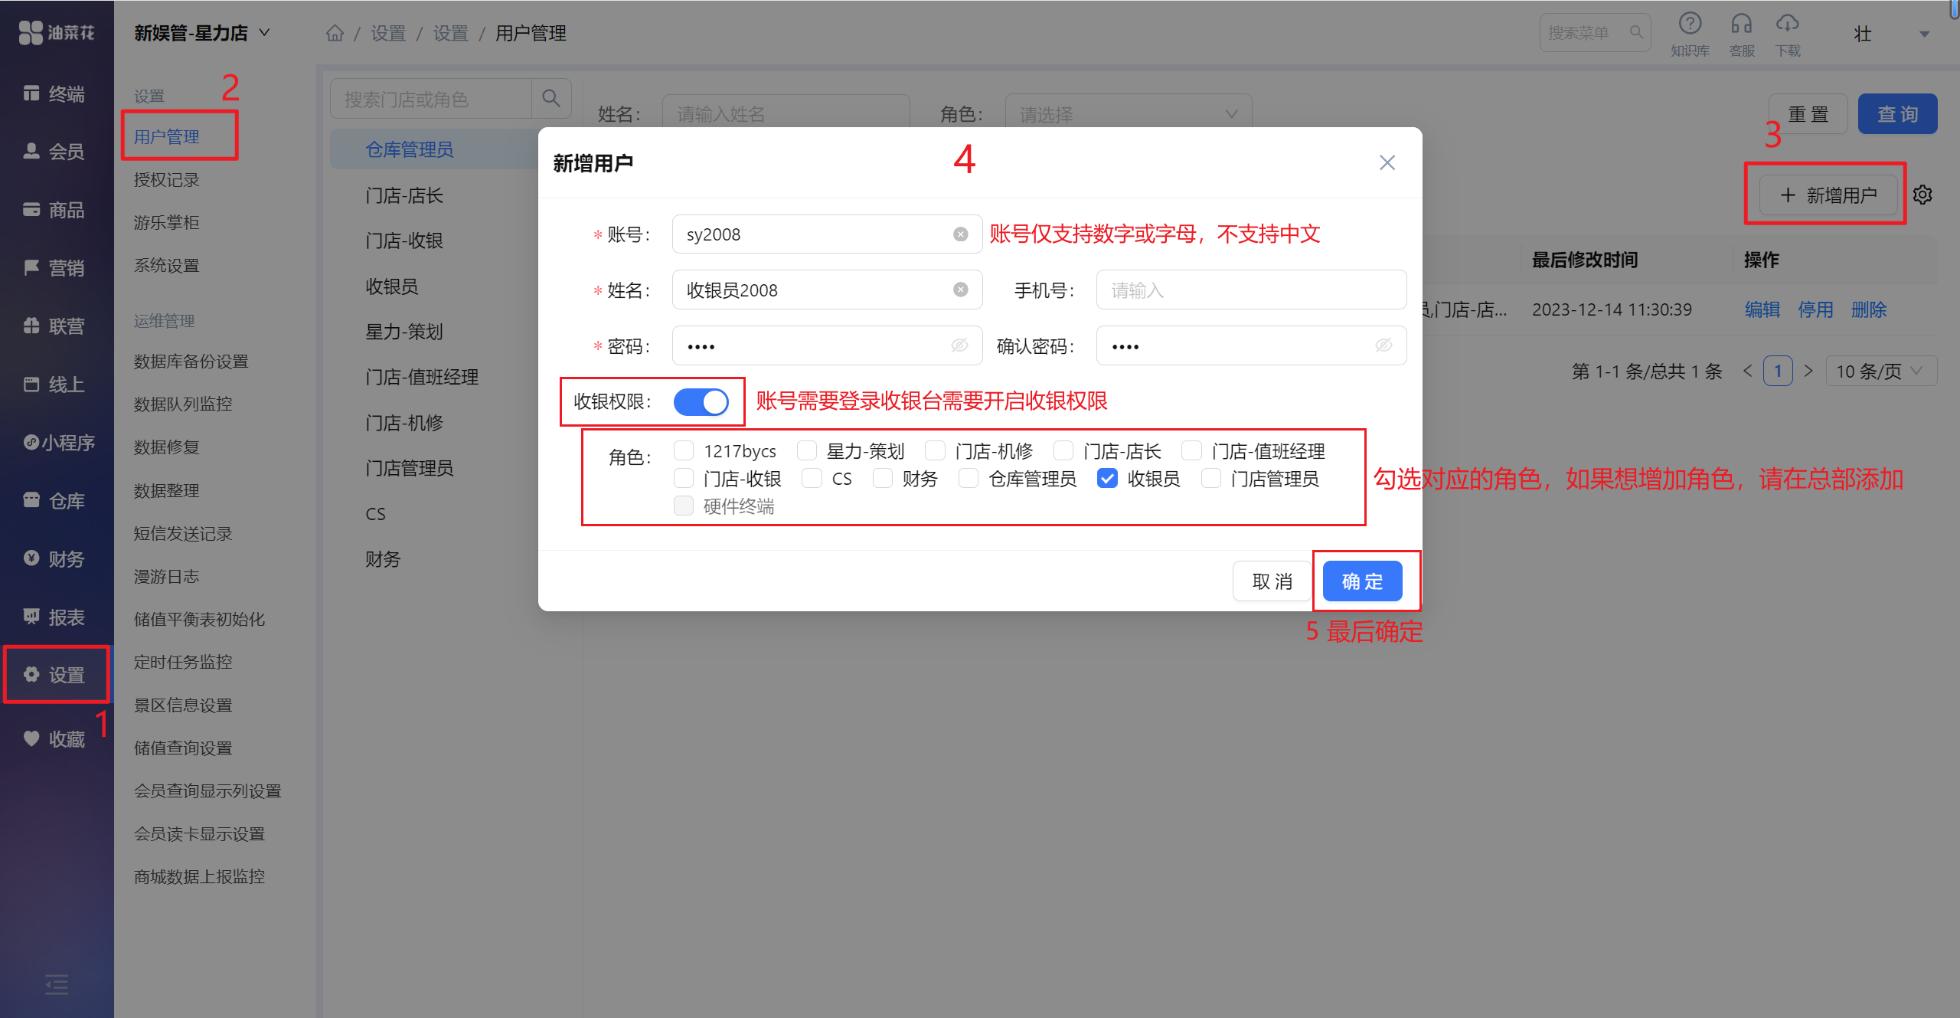Open the 营销 sidebar section
This screenshot has width=1960, height=1018.
[56, 268]
